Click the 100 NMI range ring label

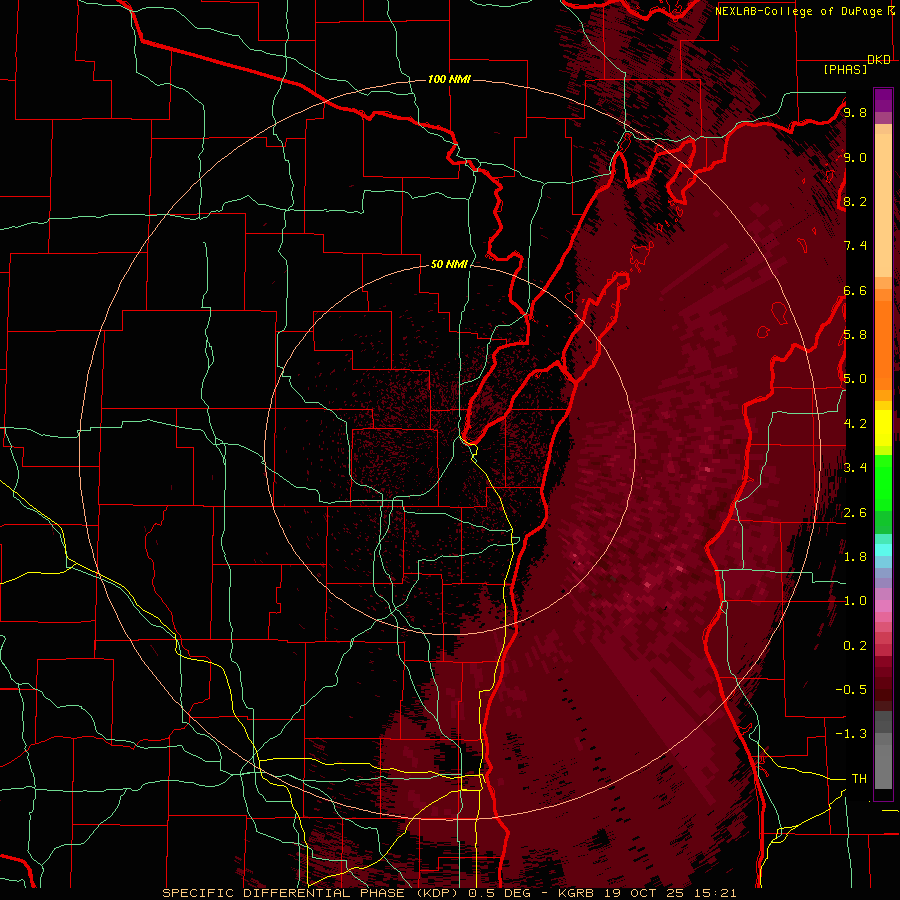pyautogui.click(x=449, y=79)
